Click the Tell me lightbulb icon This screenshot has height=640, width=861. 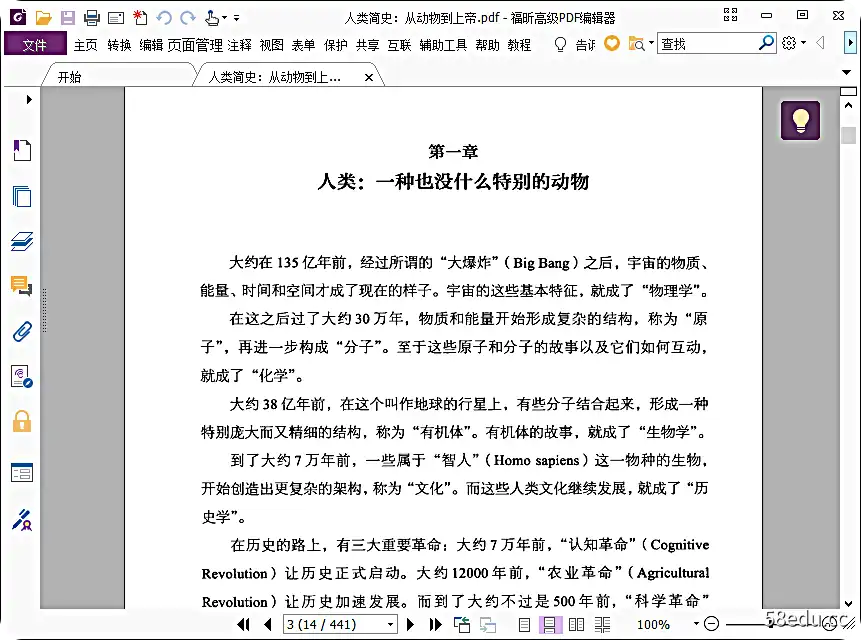tap(560, 44)
